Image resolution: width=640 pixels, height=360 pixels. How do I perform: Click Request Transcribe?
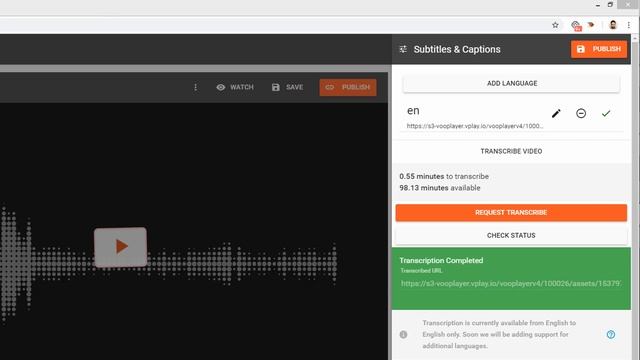tap(511, 213)
